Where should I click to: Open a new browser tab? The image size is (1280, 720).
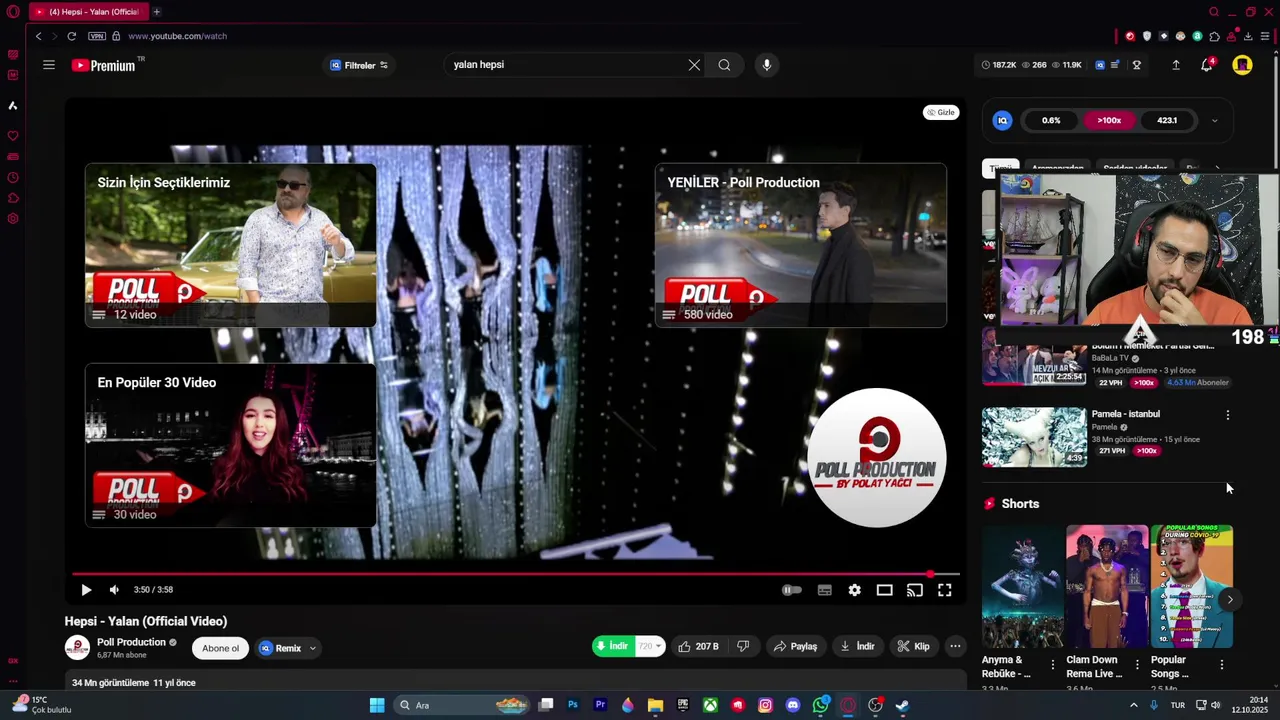(x=156, y=12)
